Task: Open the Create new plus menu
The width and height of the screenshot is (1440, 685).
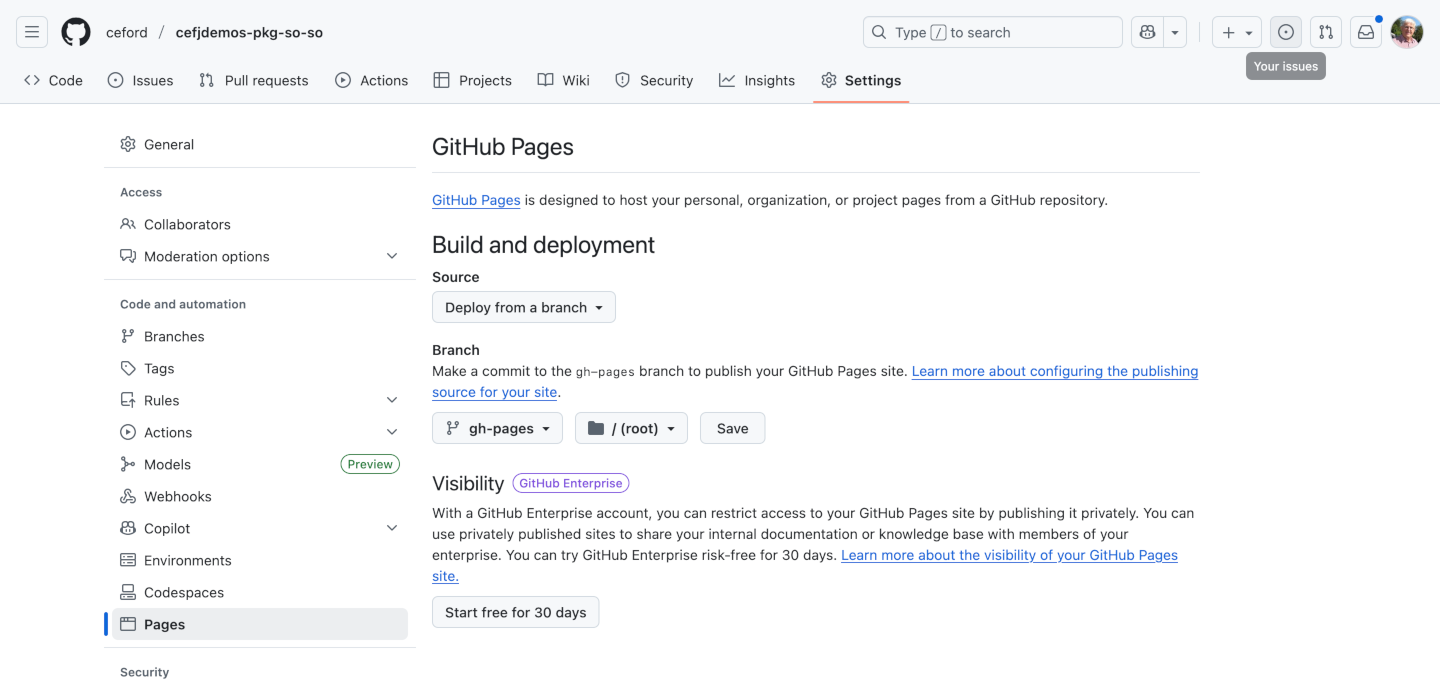Action: click(x=1237, y=32)
